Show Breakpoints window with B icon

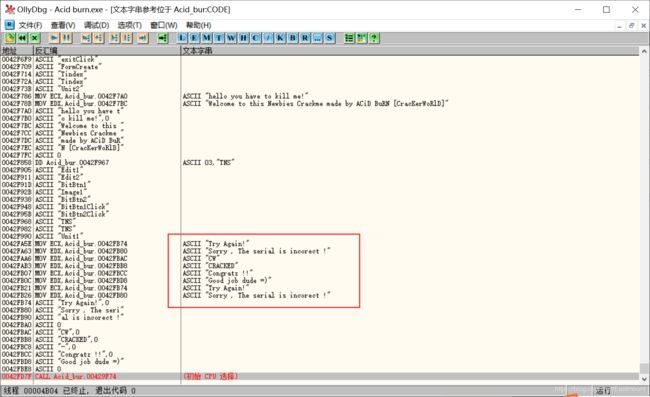click(293, 38)
